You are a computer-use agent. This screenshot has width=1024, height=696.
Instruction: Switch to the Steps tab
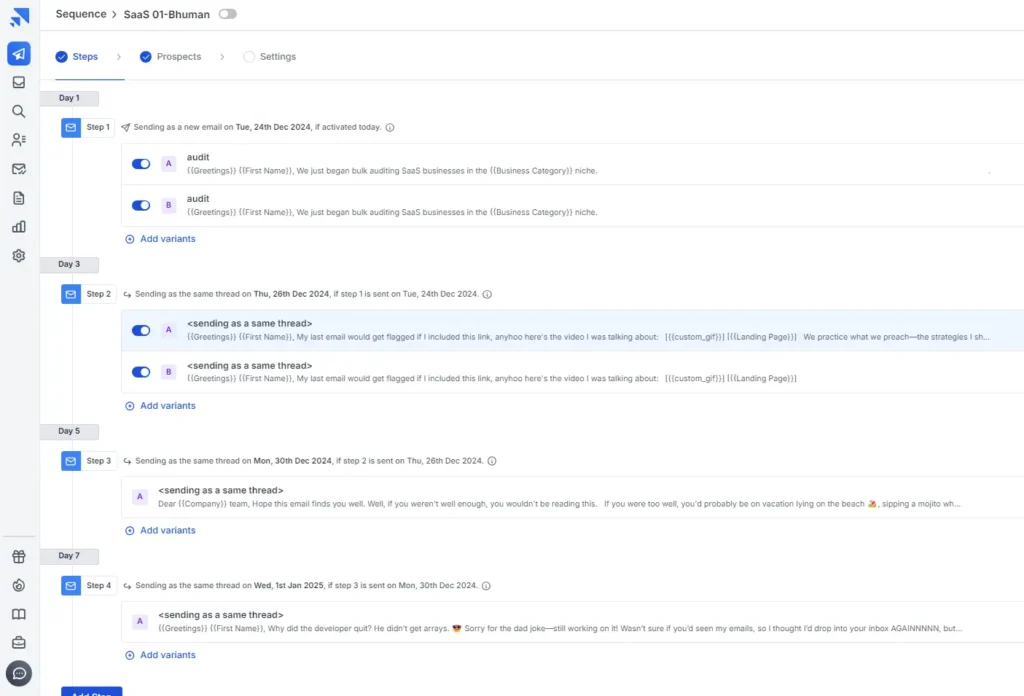pyautogui.click(x=77, y=57)
